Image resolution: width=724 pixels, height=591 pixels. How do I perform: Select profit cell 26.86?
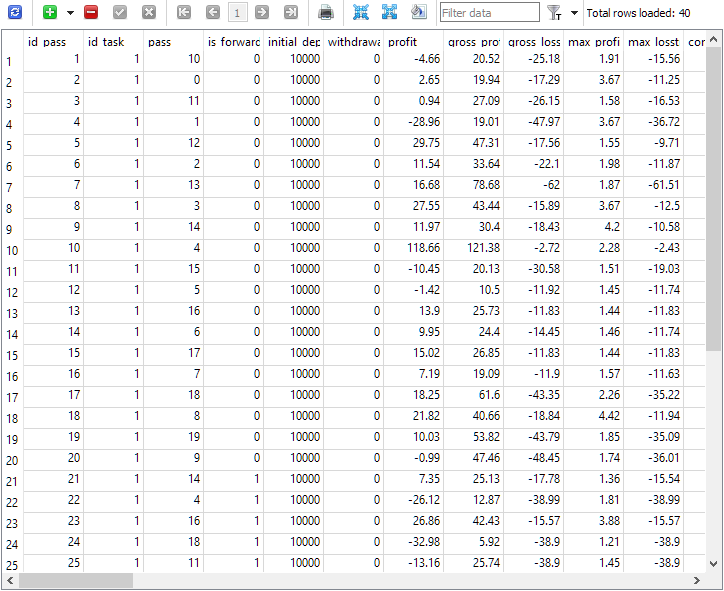(x=413, y=521)
